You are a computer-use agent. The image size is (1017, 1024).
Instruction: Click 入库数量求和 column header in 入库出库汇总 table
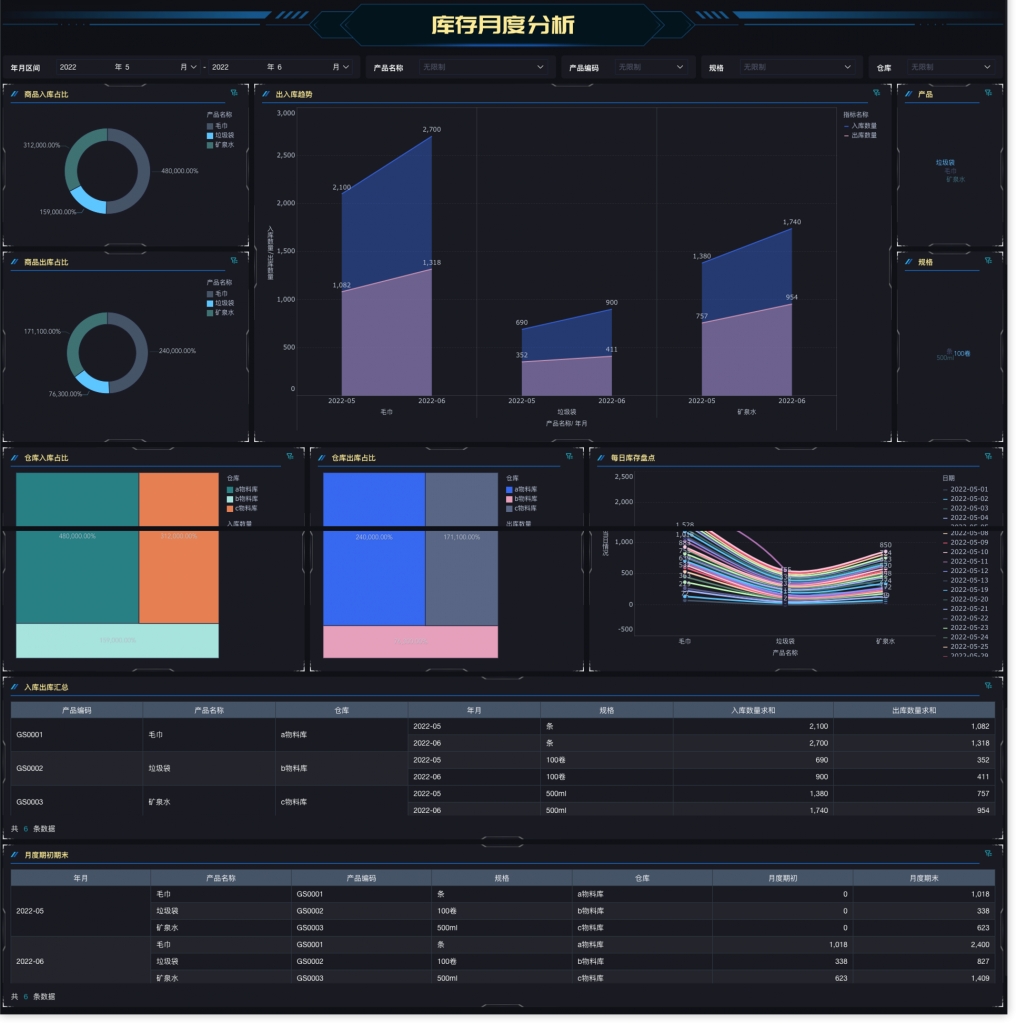[752, 710]
